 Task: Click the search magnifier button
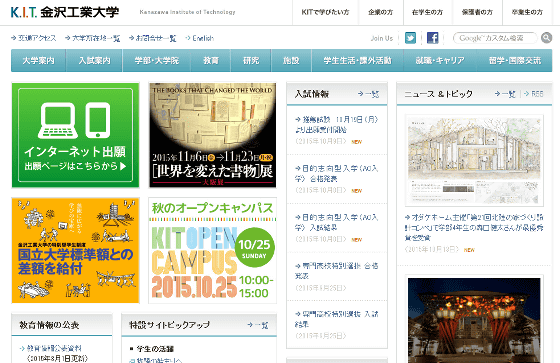click(546, 38)
